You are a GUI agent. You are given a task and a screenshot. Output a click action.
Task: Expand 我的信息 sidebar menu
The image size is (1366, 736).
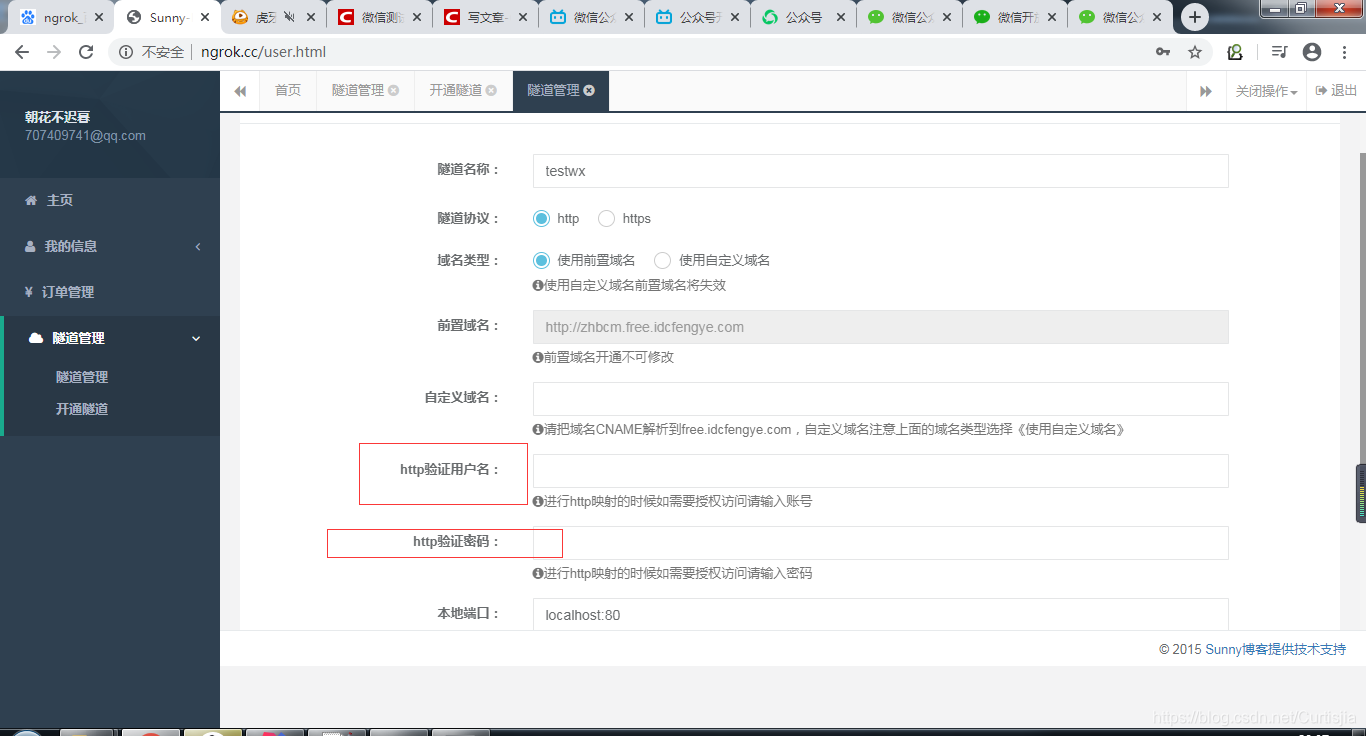[x=110, y=246]
